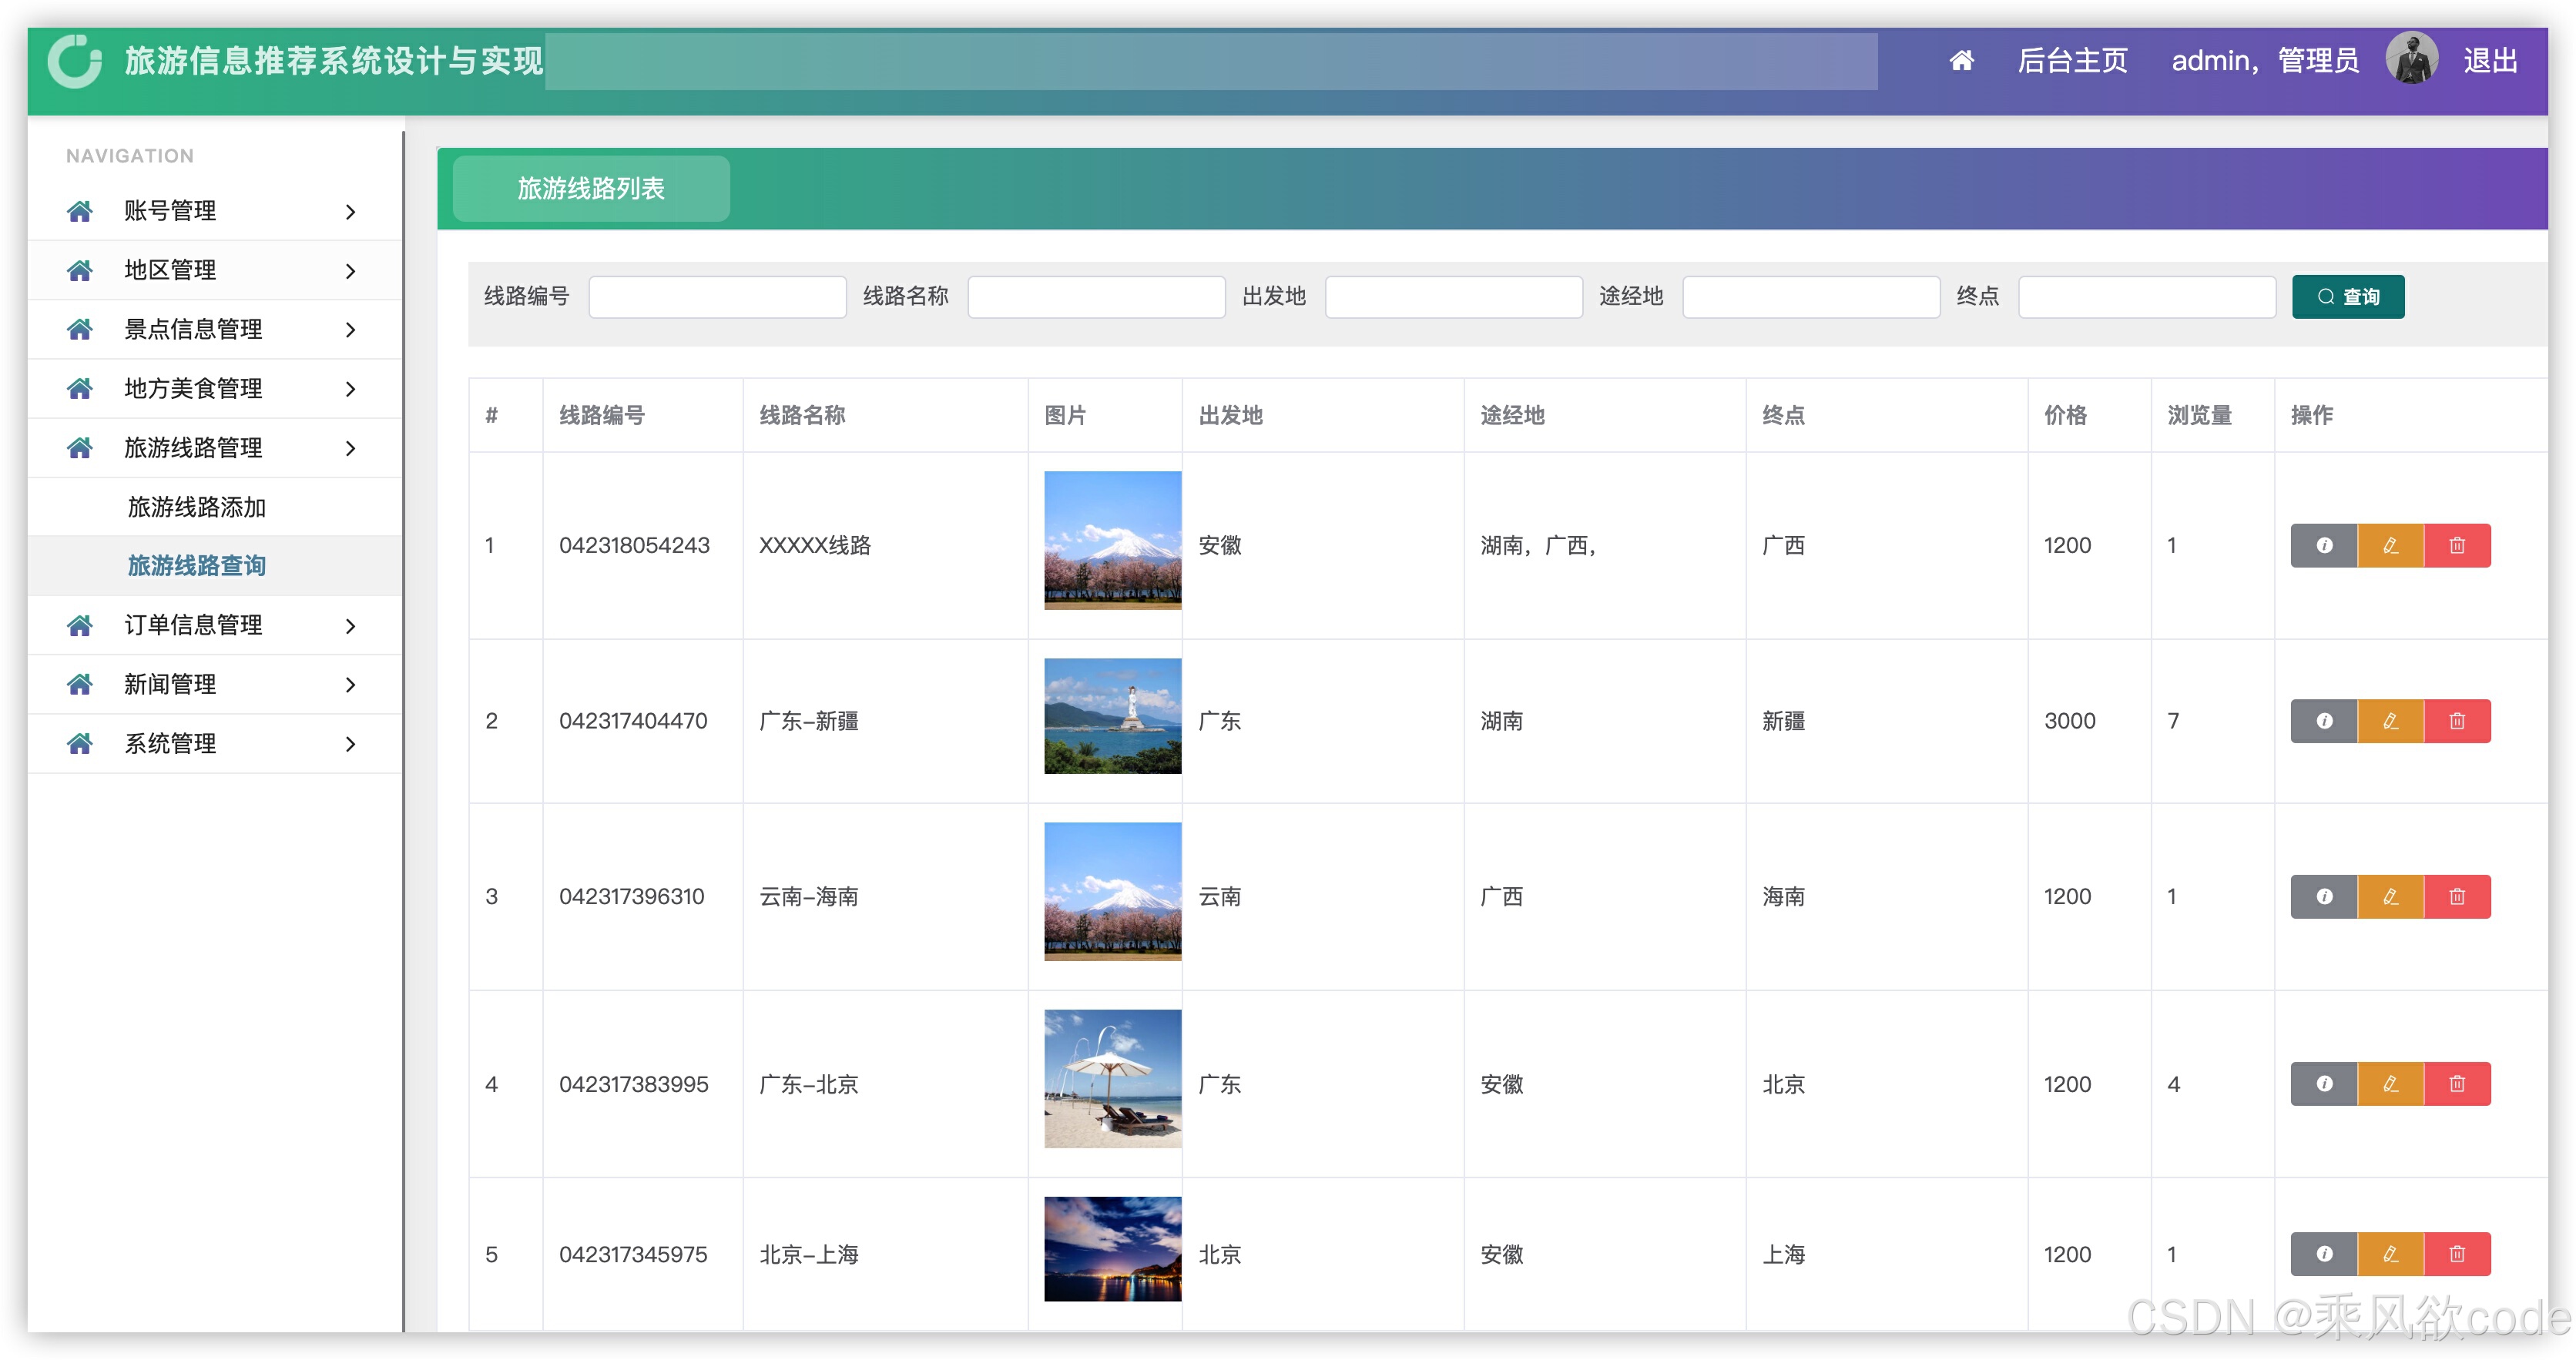Click the 线路名称 input field
2576x1360 pixels.
click(1096, 296)
